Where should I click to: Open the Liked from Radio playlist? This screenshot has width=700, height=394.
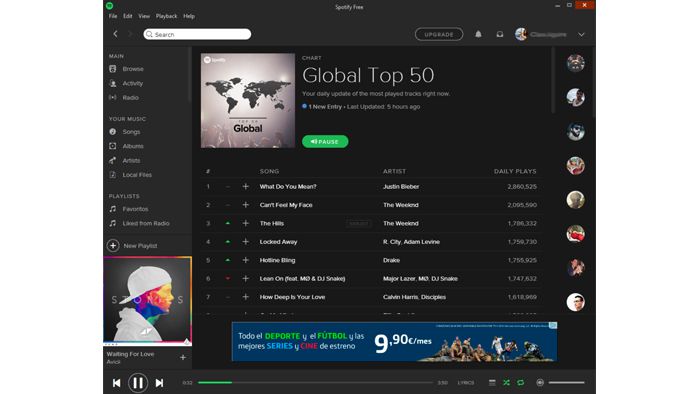146,223
